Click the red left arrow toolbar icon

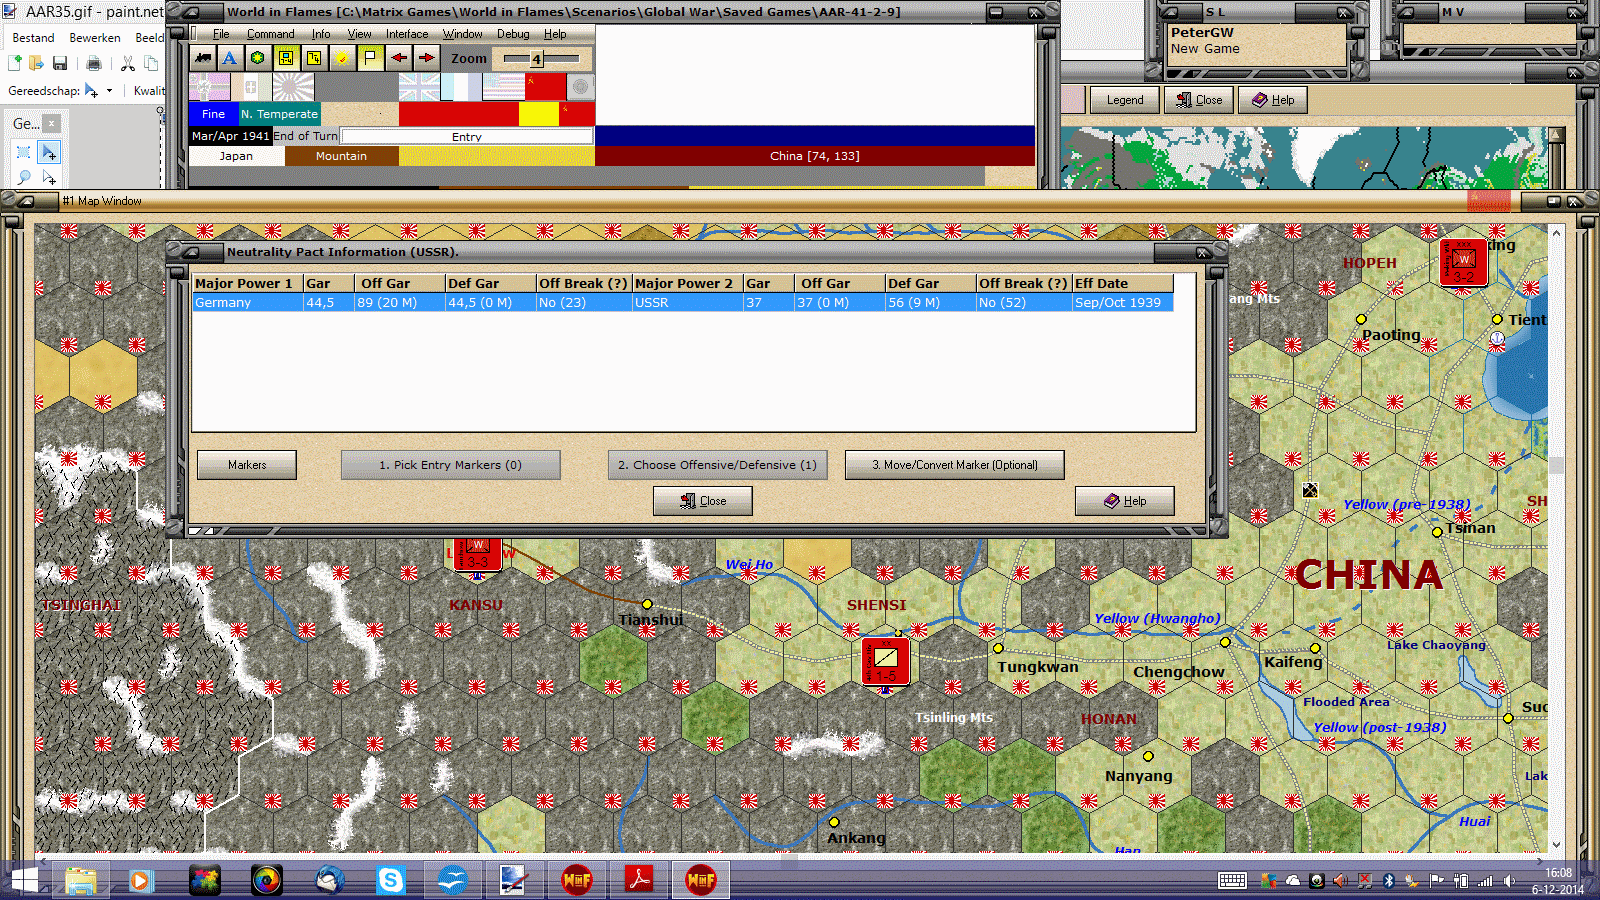[x=398, y=58]
